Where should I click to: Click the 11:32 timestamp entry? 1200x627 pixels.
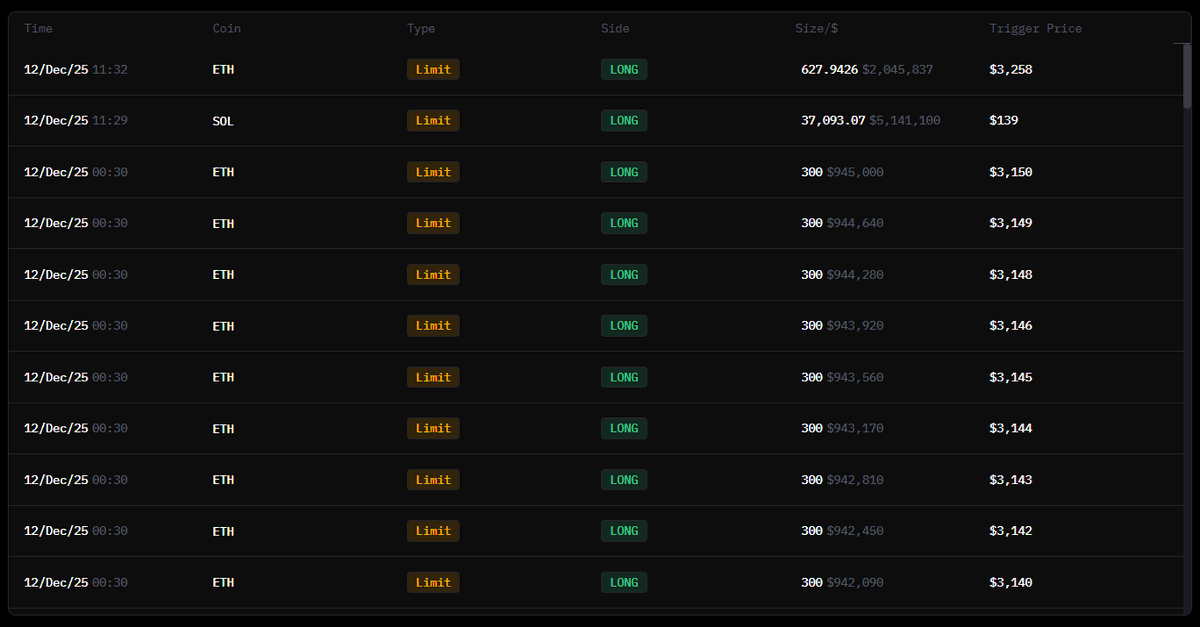(110, 70)
